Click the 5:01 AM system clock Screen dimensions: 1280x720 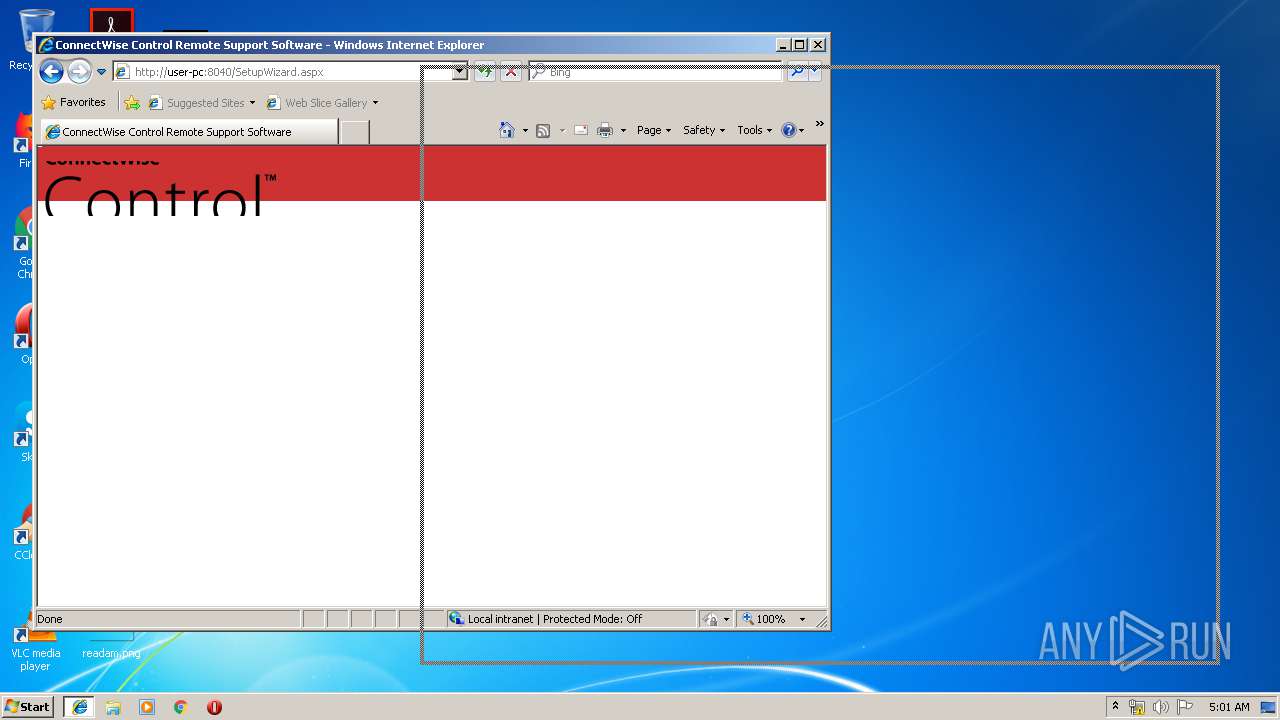(1229, 707)
